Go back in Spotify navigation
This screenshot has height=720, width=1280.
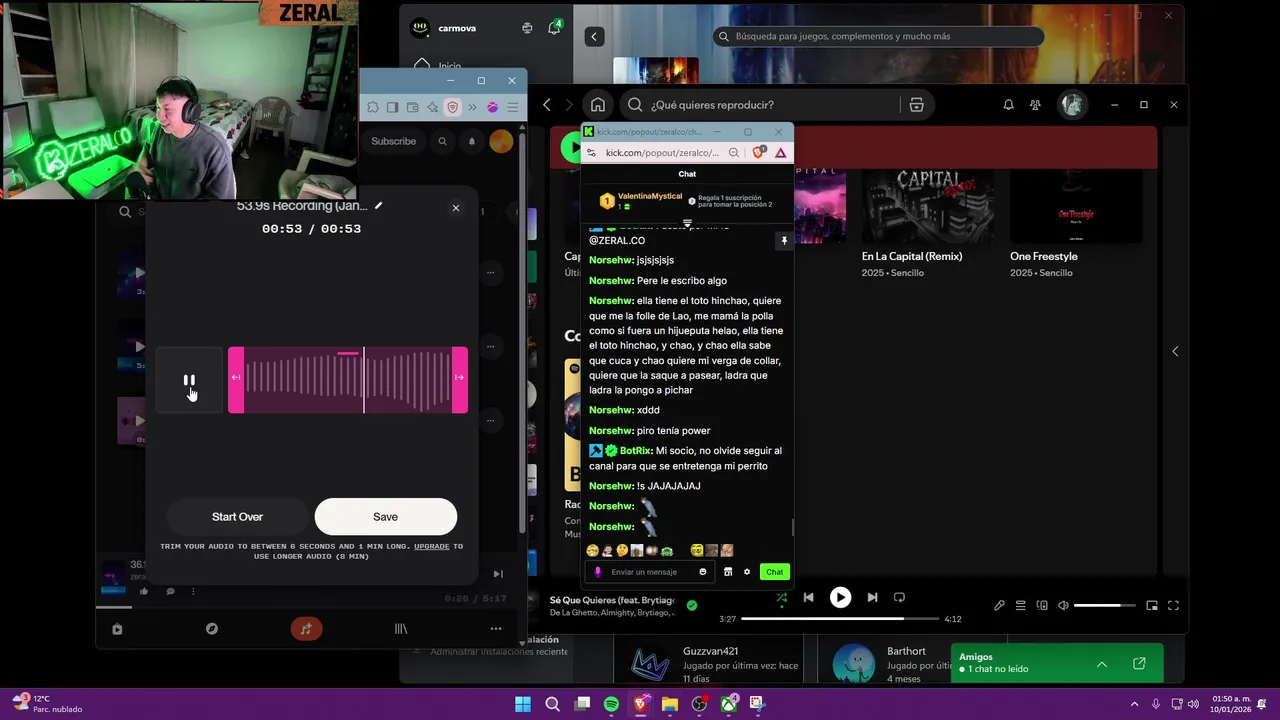[547, 105]
